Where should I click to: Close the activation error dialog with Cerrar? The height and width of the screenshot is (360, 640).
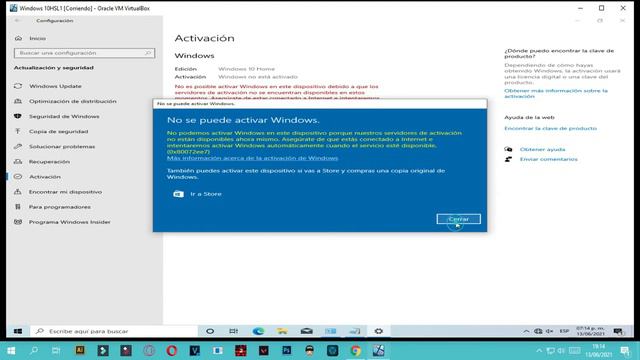[458, 219]
